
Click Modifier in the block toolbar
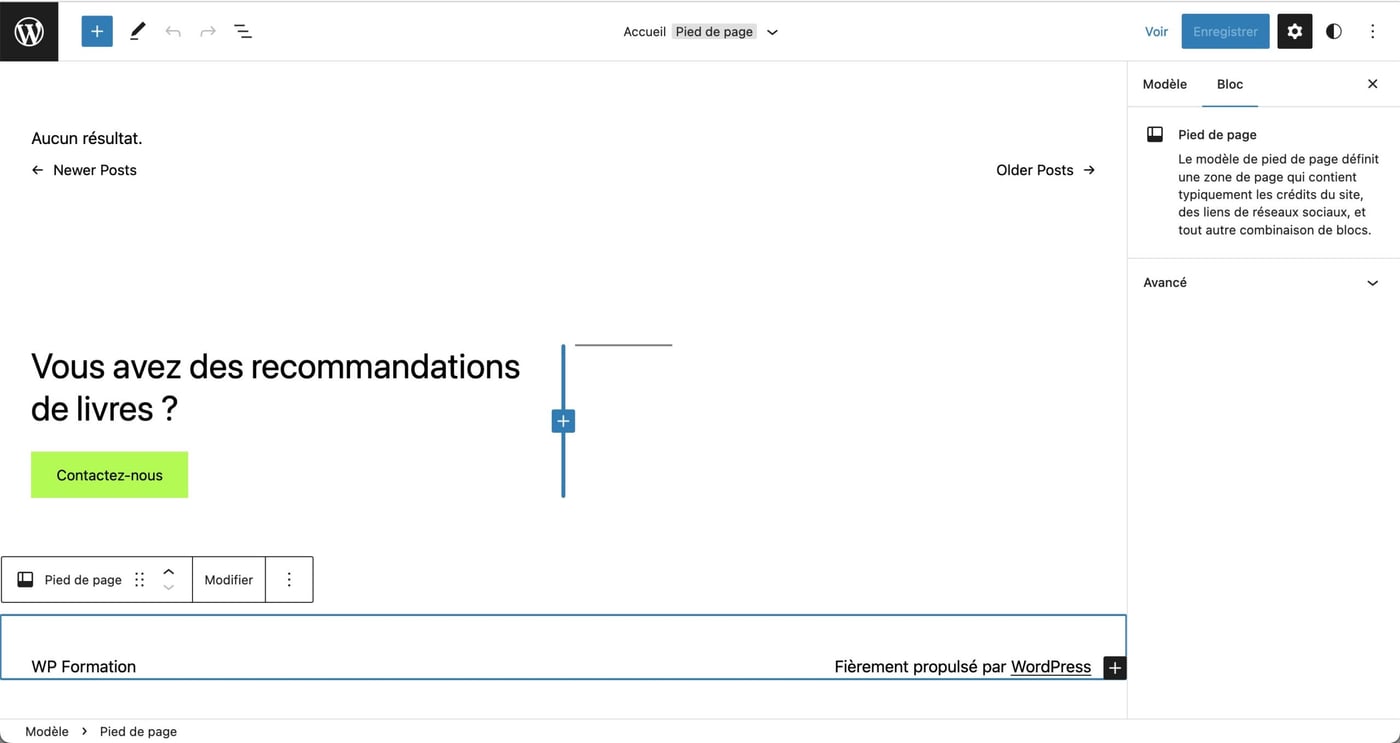(x=229, y=580)
